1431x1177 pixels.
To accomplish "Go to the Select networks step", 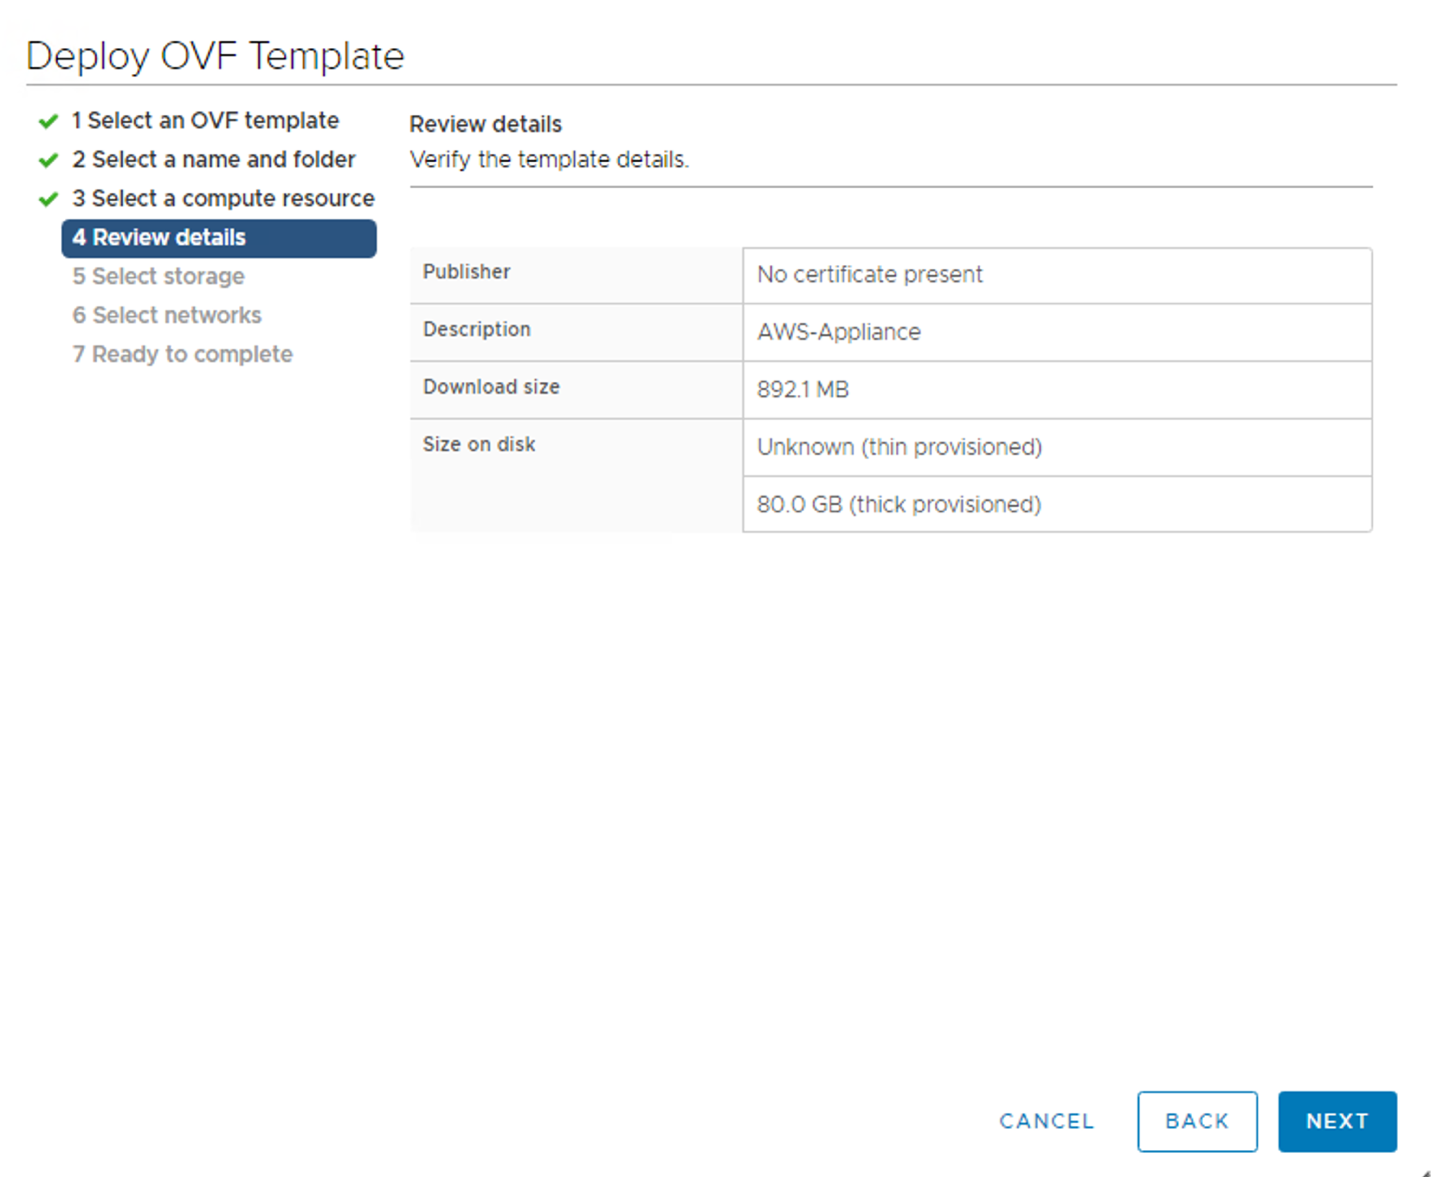I will pos(167,315).
